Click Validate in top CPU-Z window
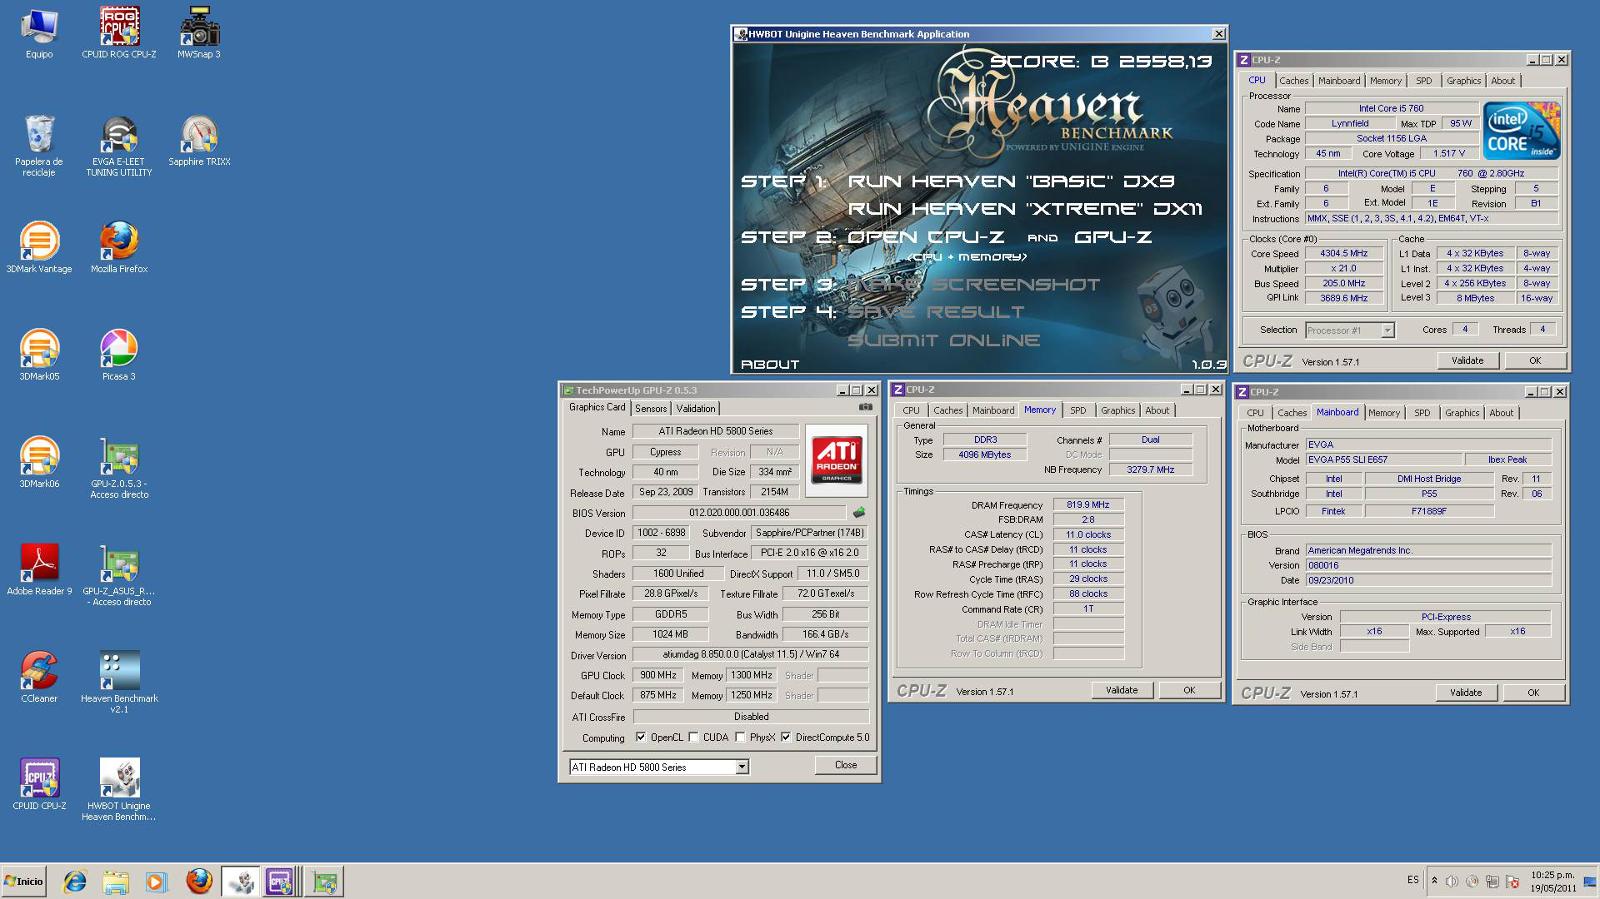Viewport: 1600px width, 899px height. (1467, 360)
